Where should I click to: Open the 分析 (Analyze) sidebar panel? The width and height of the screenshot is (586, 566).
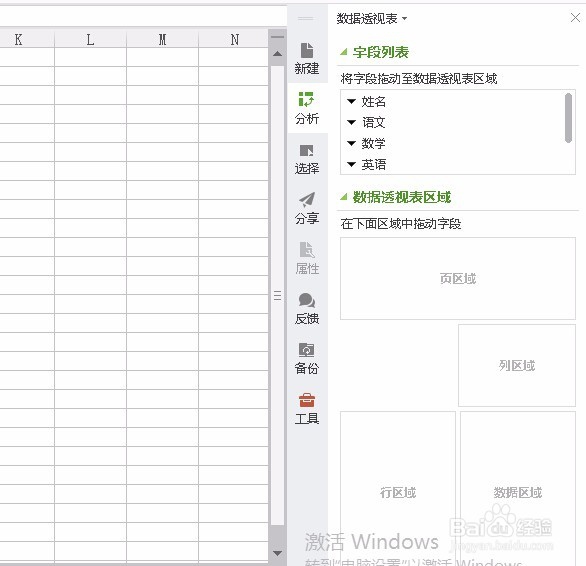tap(307, 108)
